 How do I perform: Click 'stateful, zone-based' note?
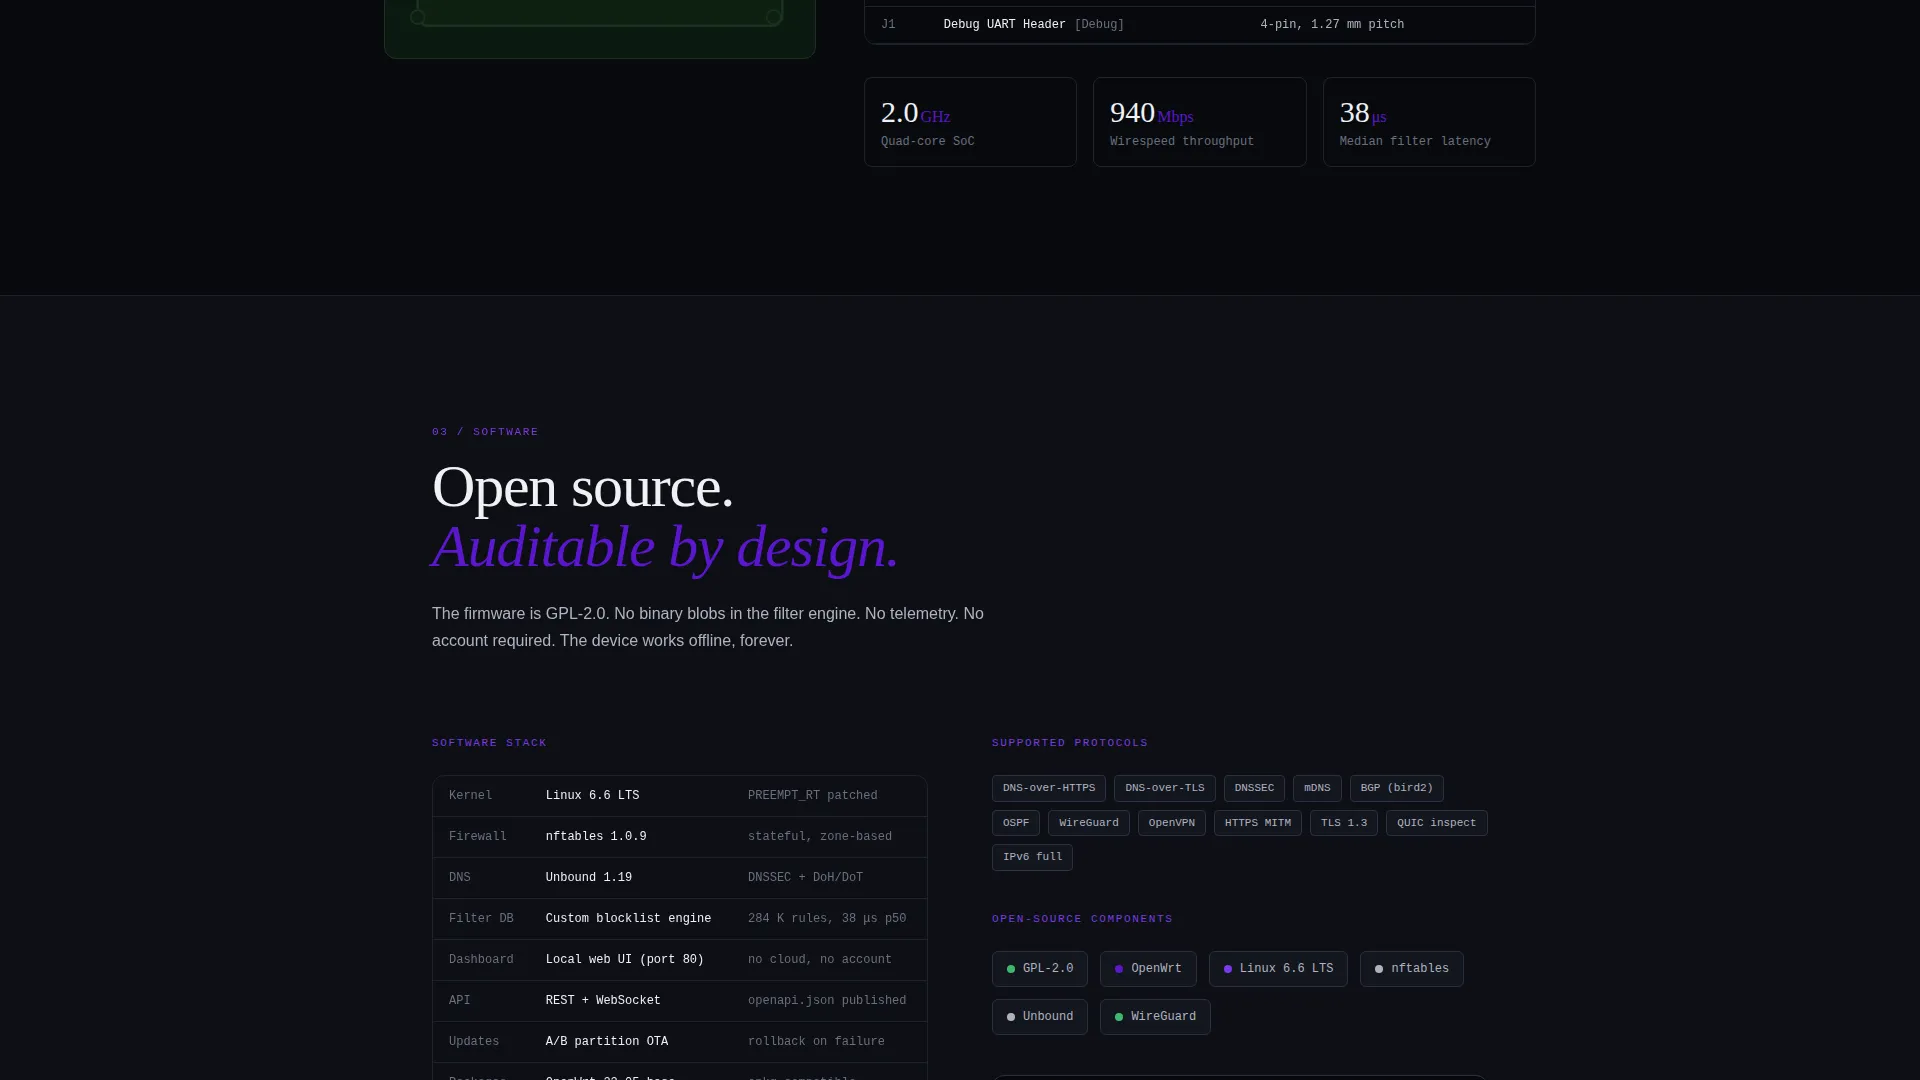click(820, 837)
